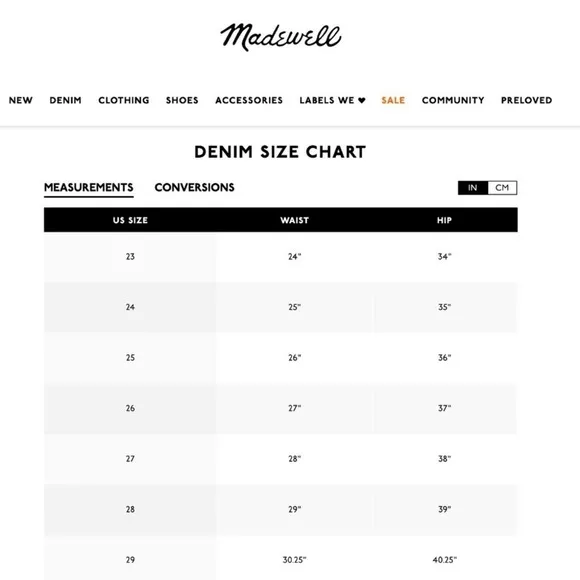Screen dimensions: 580x580
Task: Click the Hip column header
Action: coord(444,220)
